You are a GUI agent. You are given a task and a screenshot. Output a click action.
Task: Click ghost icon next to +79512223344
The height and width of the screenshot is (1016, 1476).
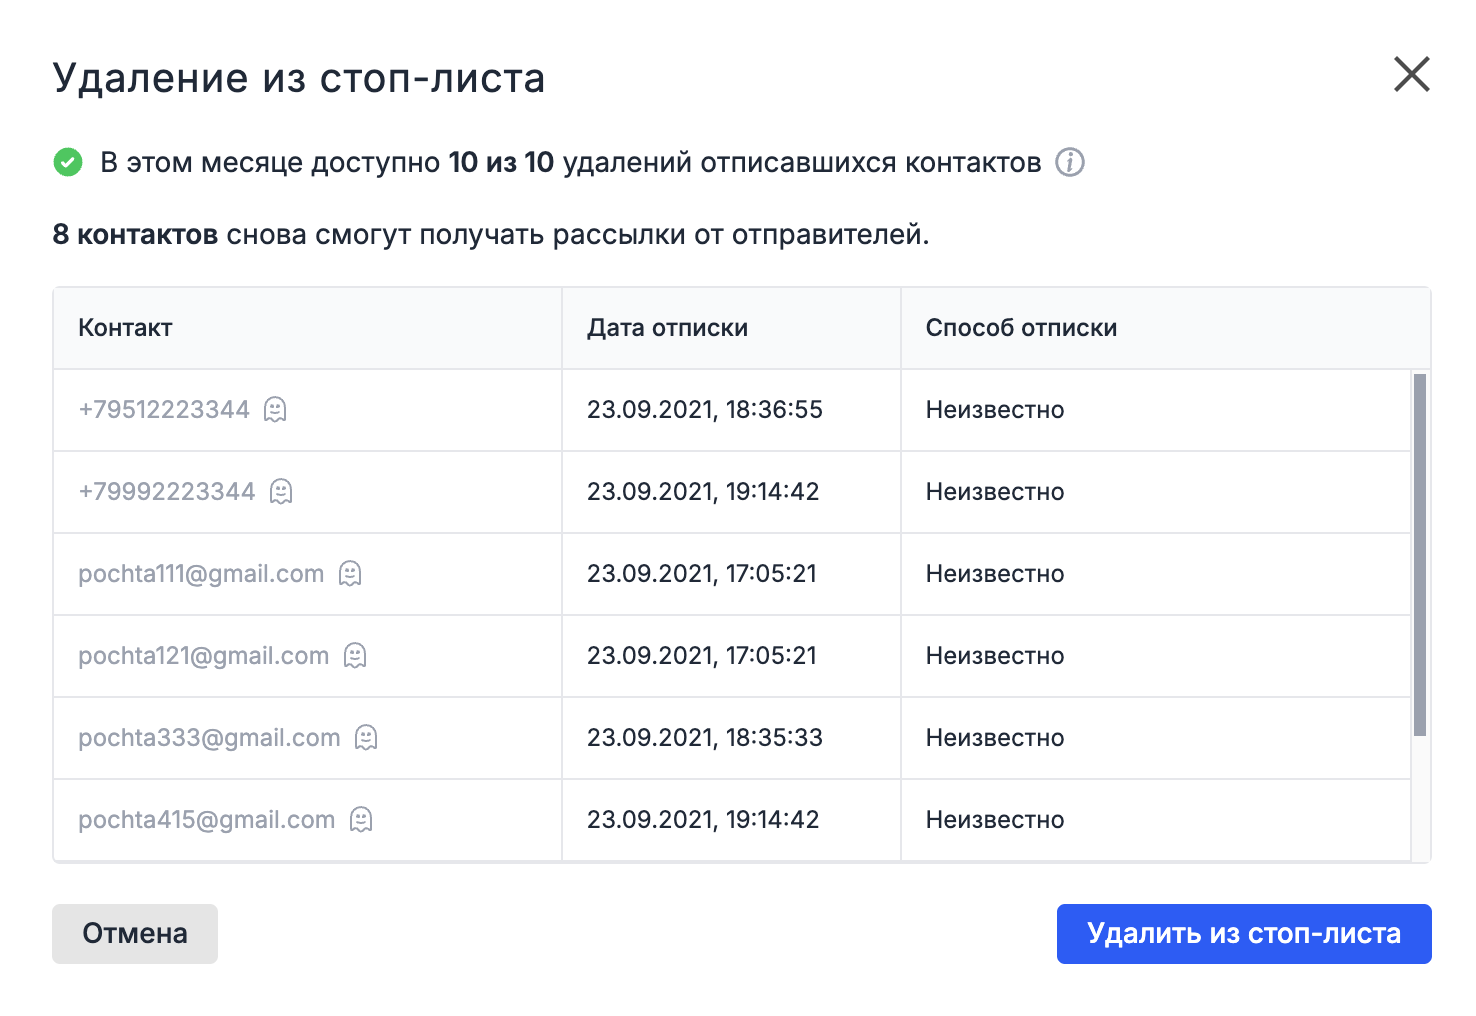tap(275, 409)
